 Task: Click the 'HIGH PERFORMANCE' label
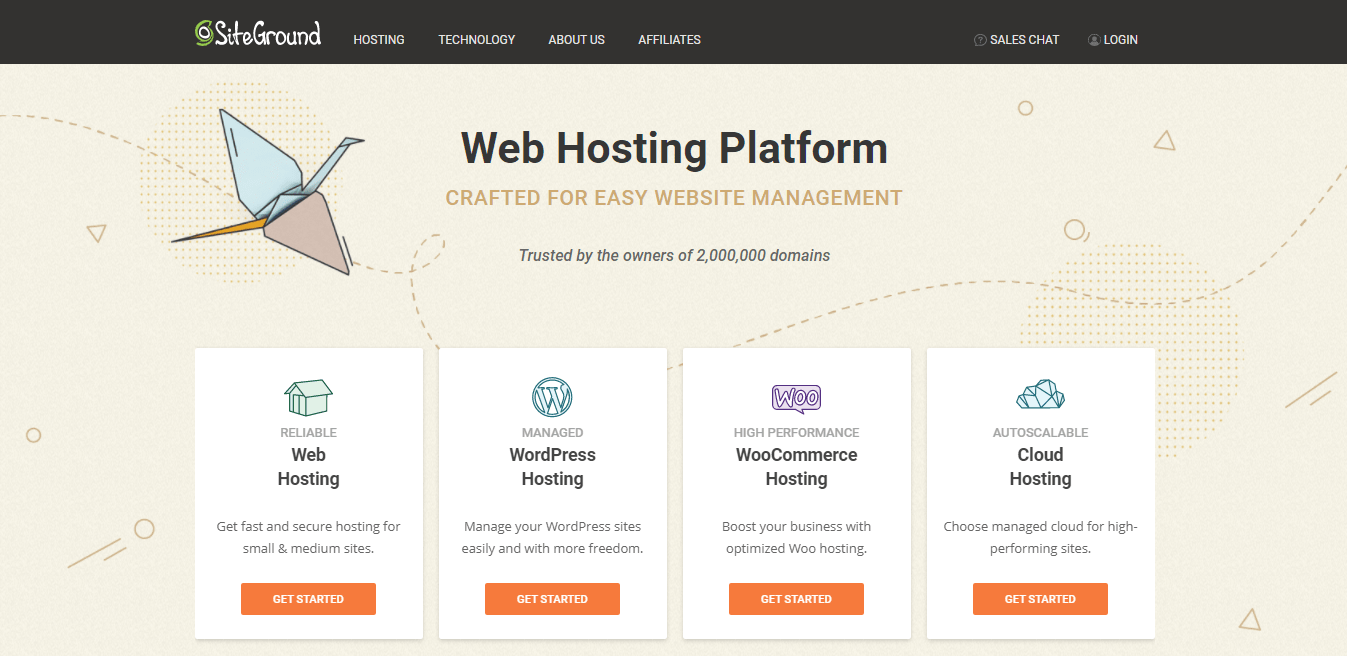(796, 433)
